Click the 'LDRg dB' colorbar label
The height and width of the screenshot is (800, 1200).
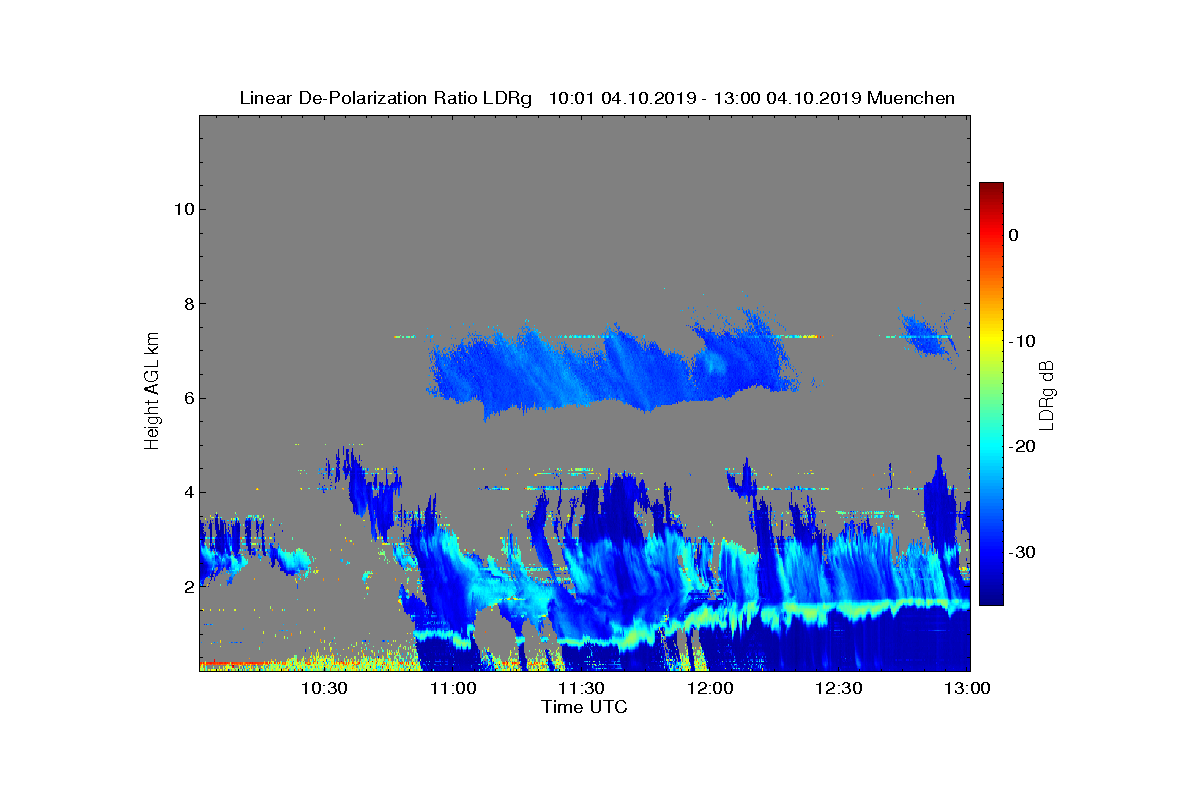(x=1047, y=393)
